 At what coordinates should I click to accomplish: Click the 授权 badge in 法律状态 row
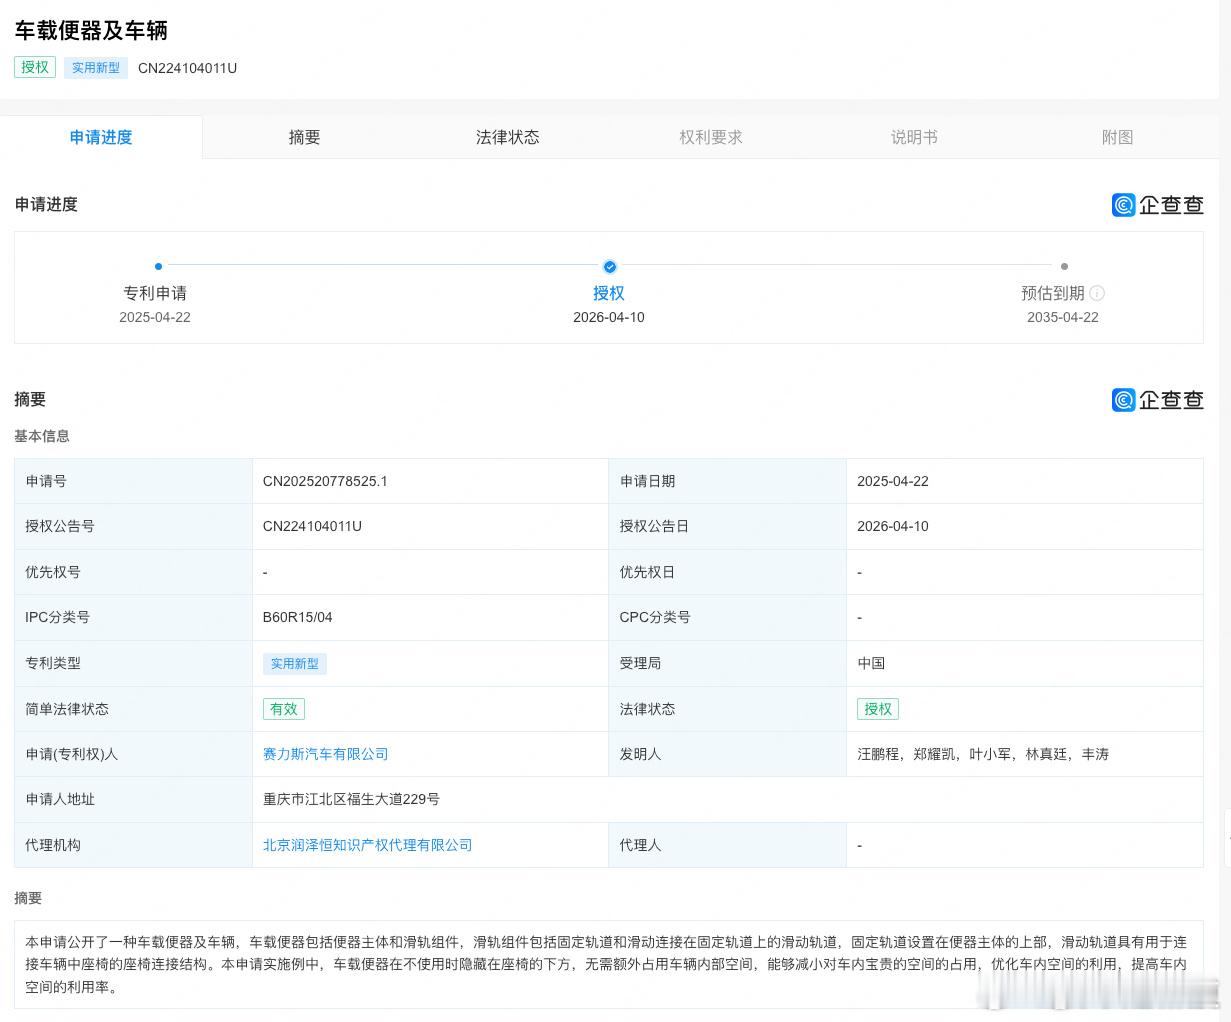(x=877, y=709)
